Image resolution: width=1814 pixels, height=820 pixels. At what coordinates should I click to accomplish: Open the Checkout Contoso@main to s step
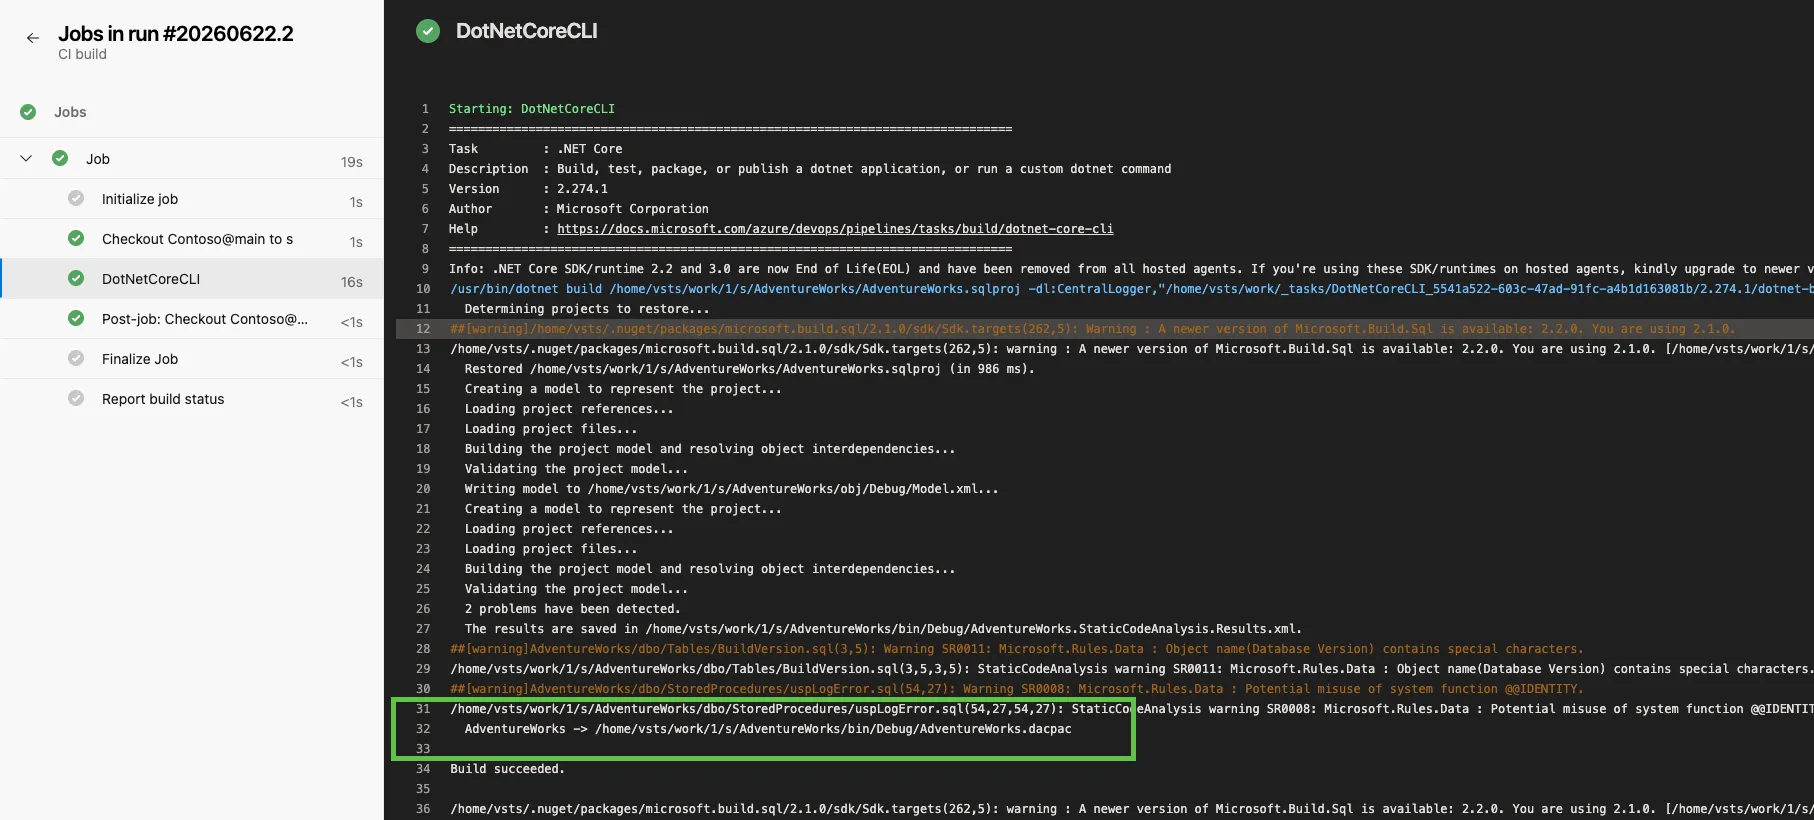click(x=192, y=239)
